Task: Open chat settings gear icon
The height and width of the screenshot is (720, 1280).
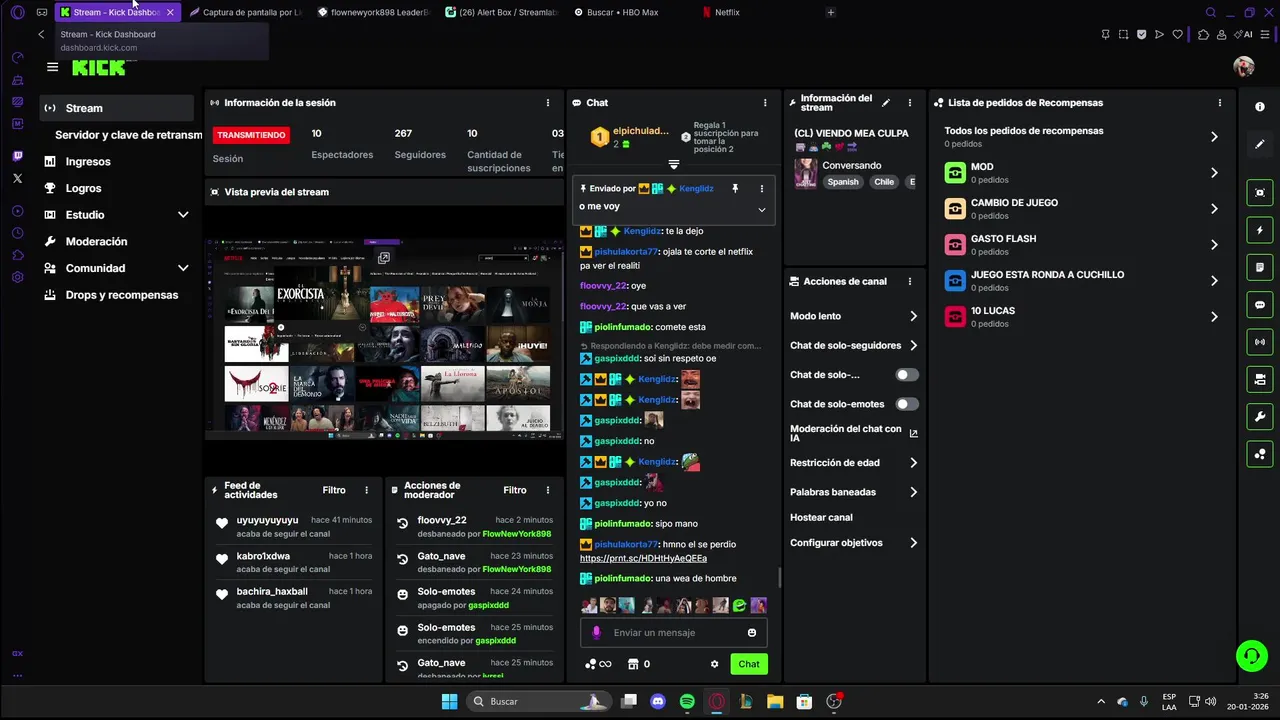Action: tap(714, 664)
